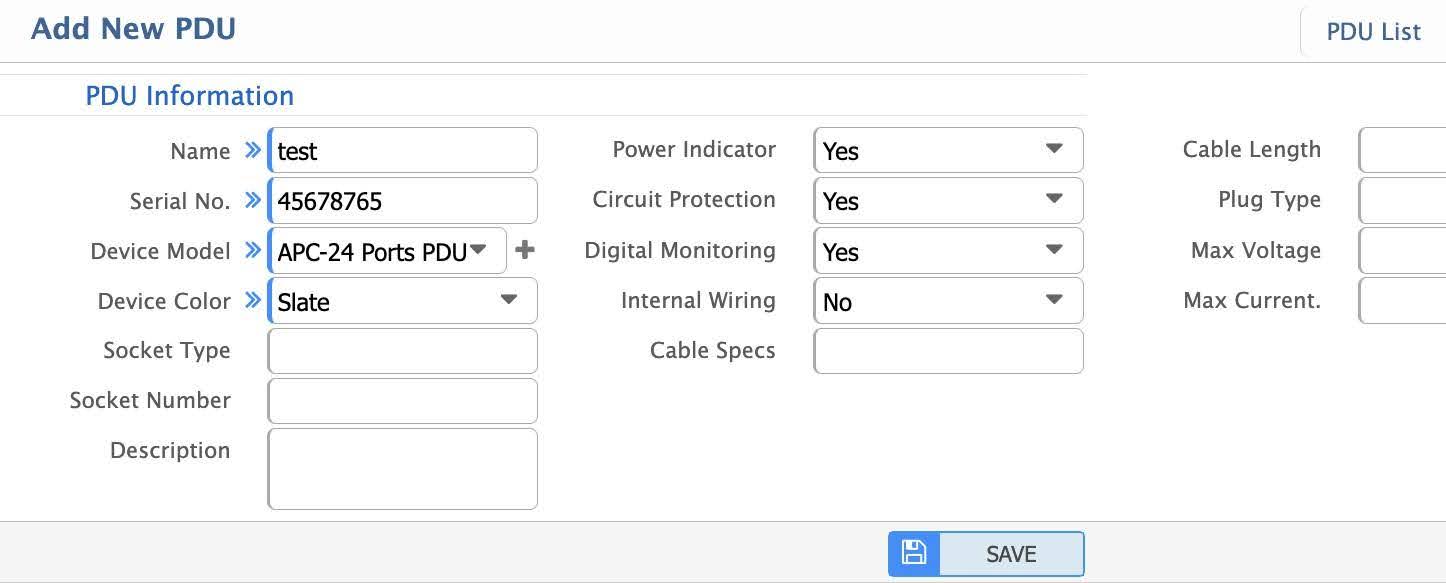Click the double-arrow icon next to Name

point(253,150)
